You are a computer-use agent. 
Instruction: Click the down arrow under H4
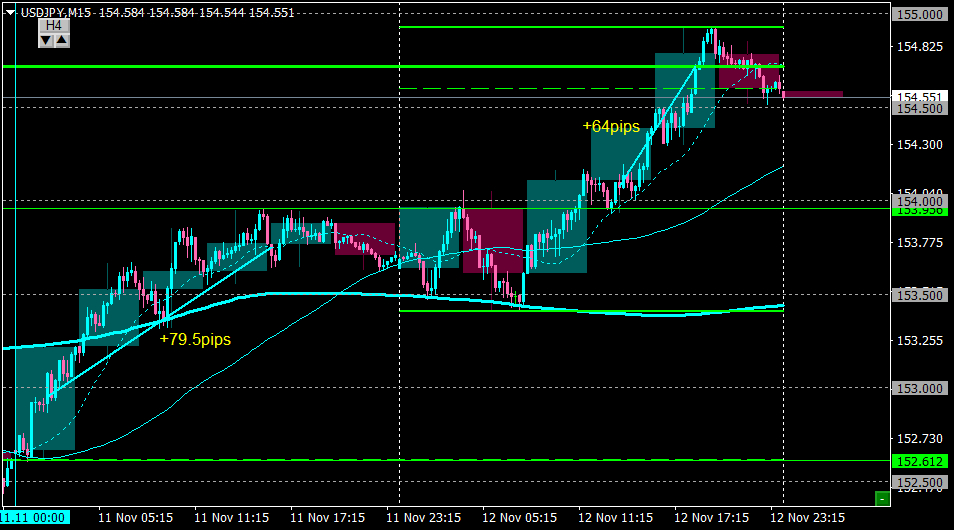pyautogui.click(x=46, y=41)
